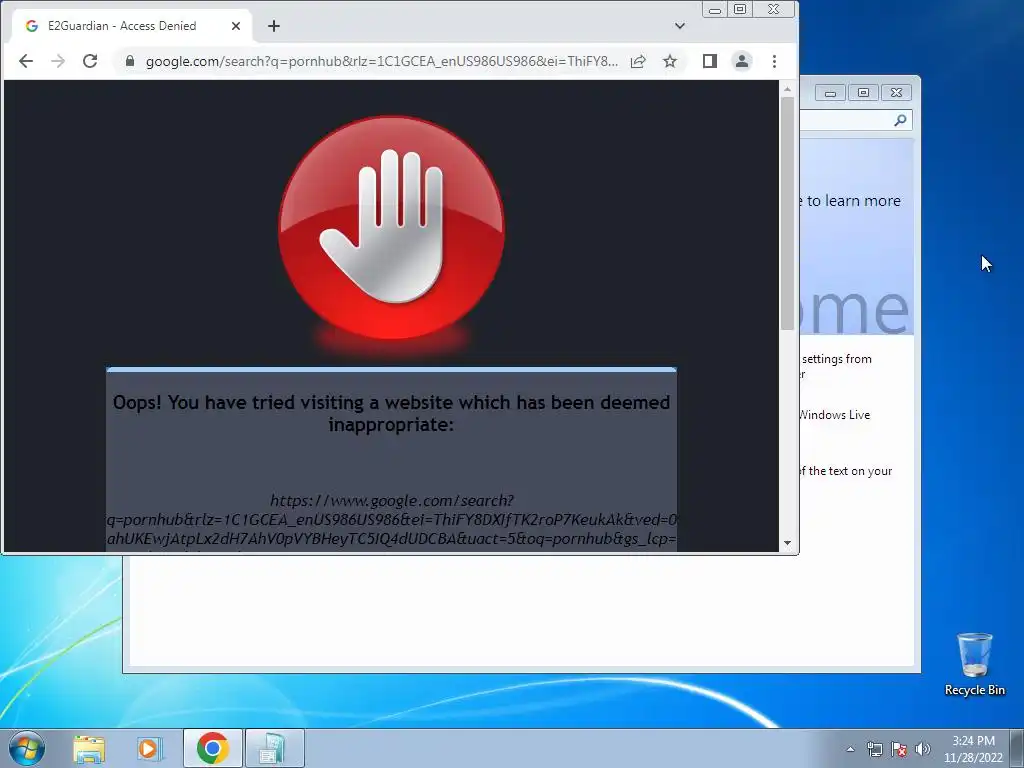Share this page using the share icon
Image resolution: width=1024 pixels, height=768 pixels.
coord(638,61)
